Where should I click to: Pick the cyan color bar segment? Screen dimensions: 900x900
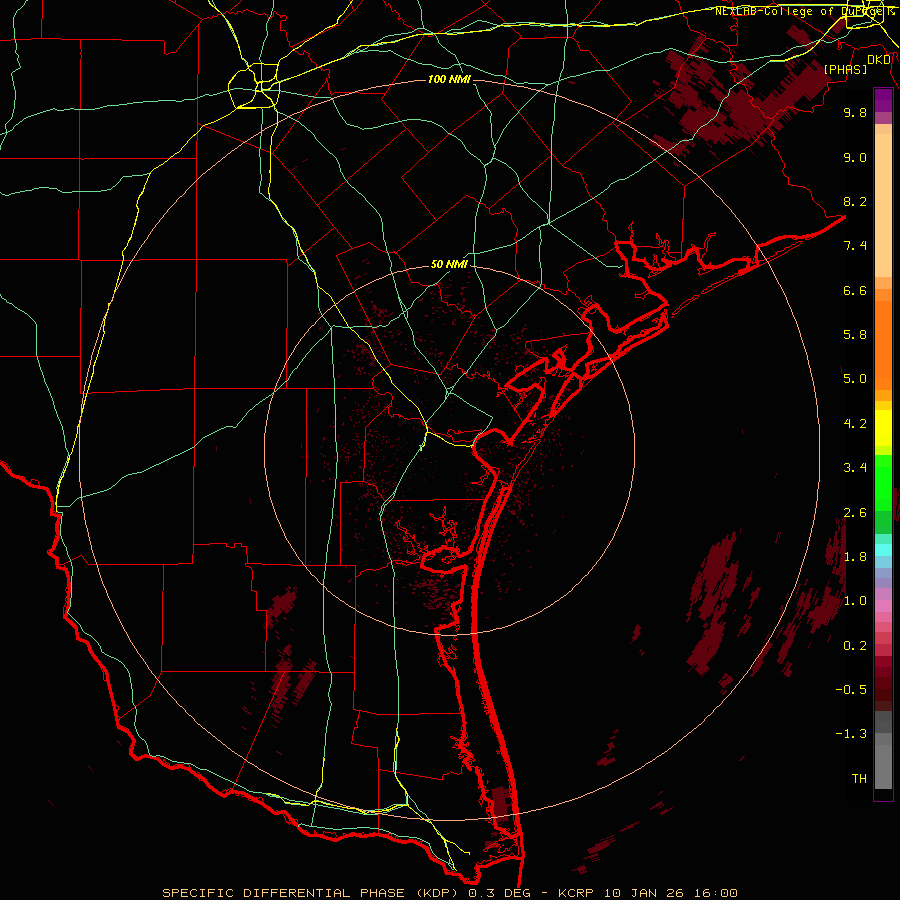tap(883, 550)
